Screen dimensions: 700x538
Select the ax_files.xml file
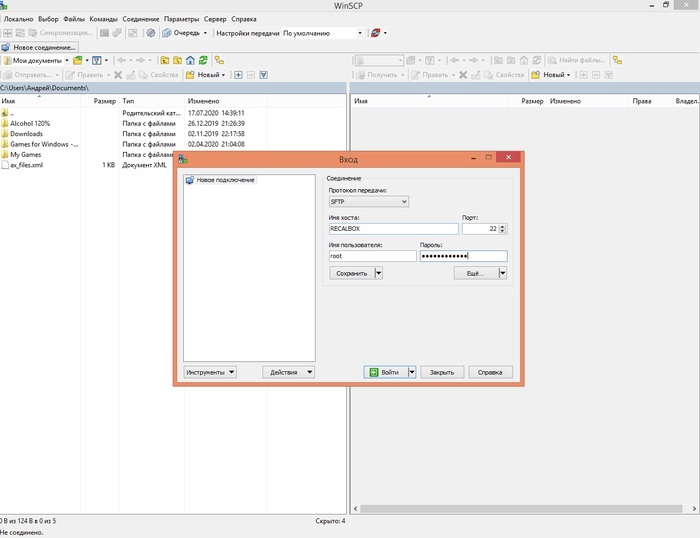coord(27,165)
